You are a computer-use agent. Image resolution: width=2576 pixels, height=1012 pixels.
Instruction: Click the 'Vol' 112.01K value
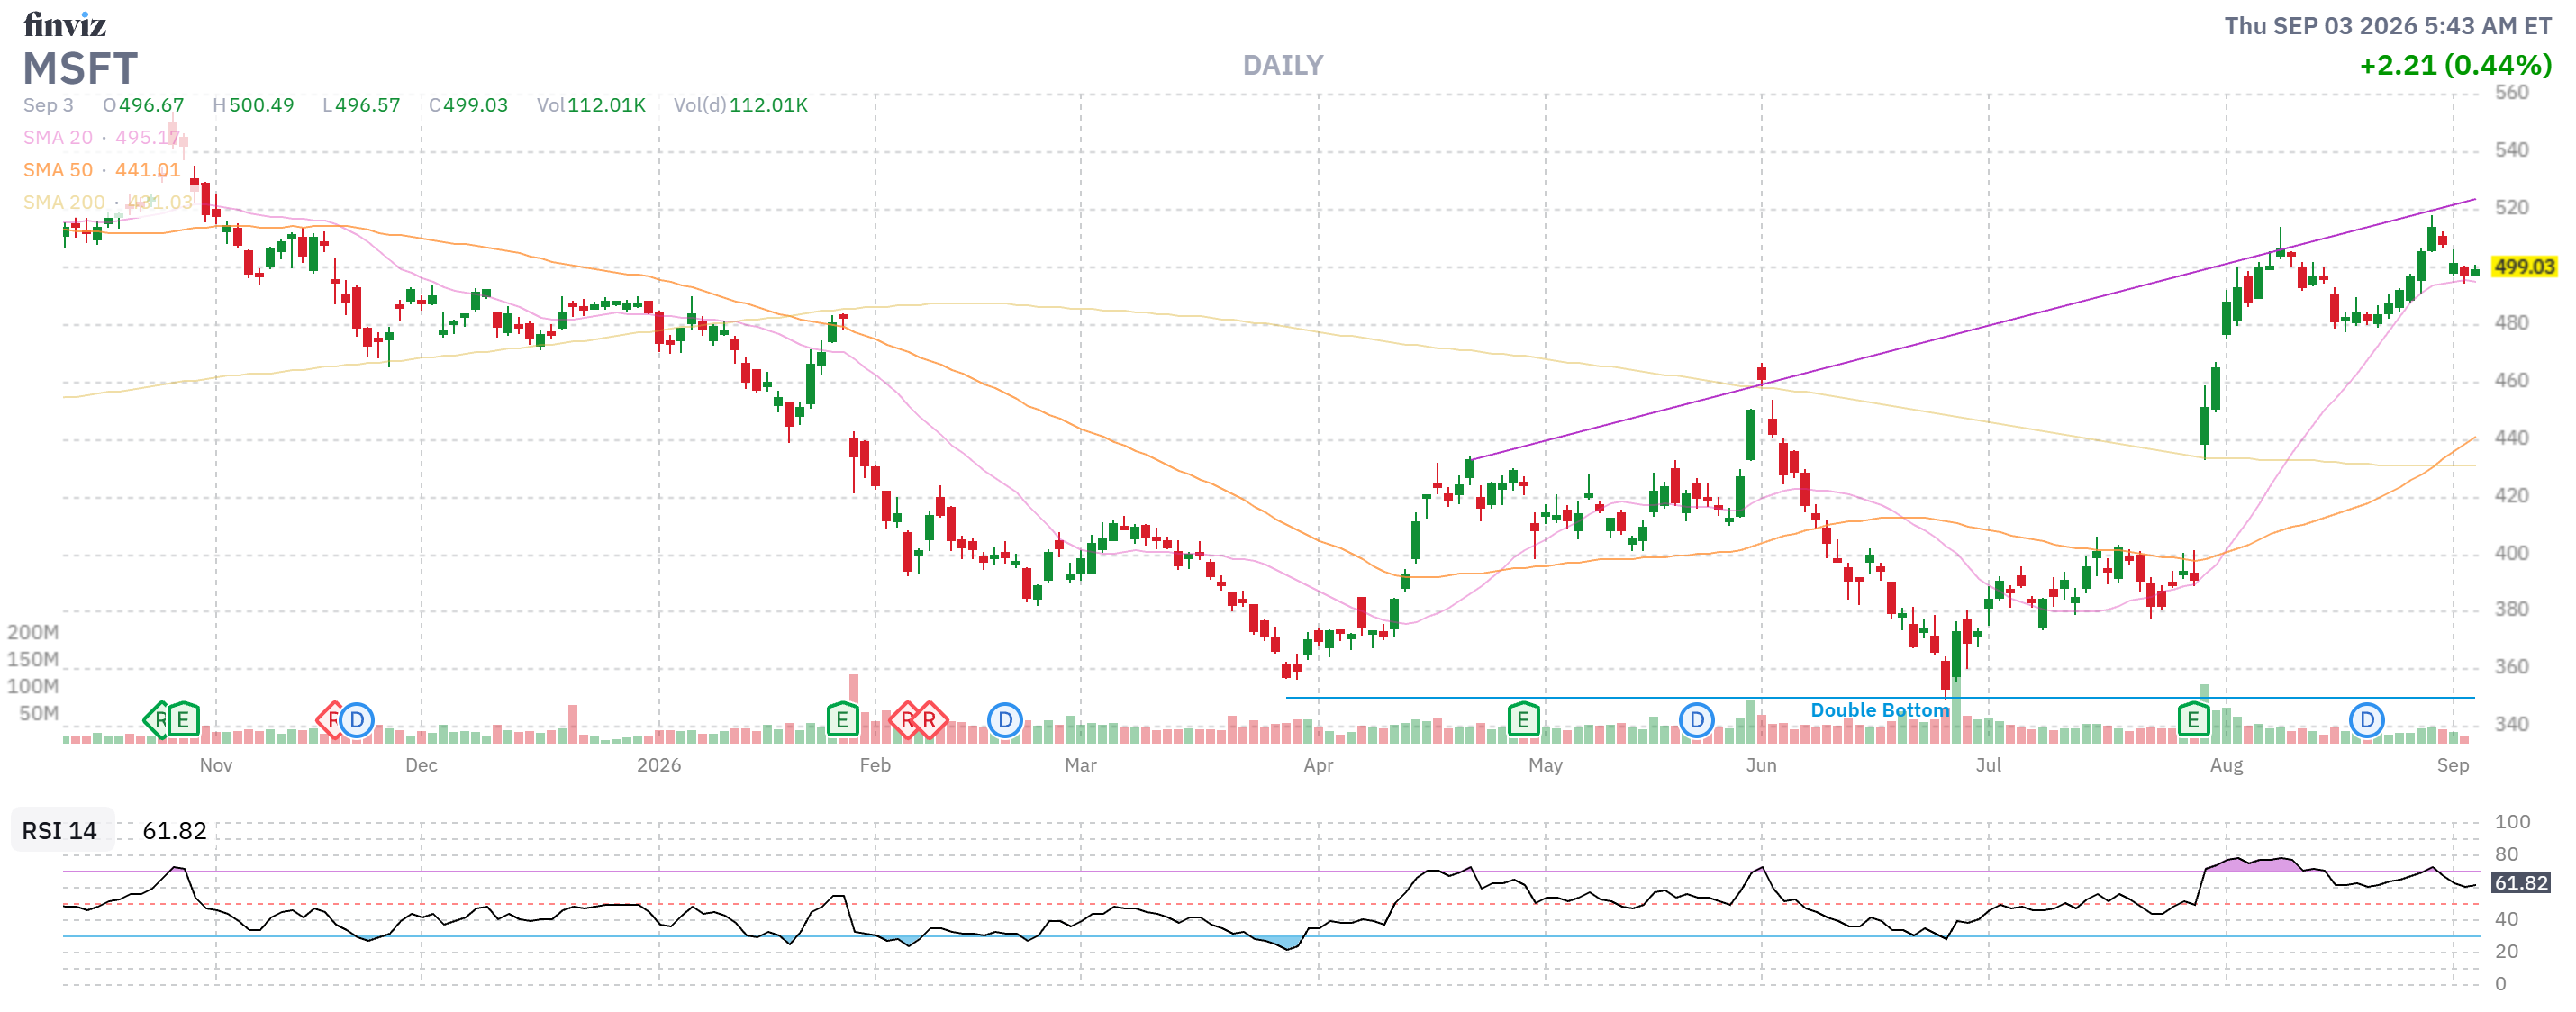(607, 105)
